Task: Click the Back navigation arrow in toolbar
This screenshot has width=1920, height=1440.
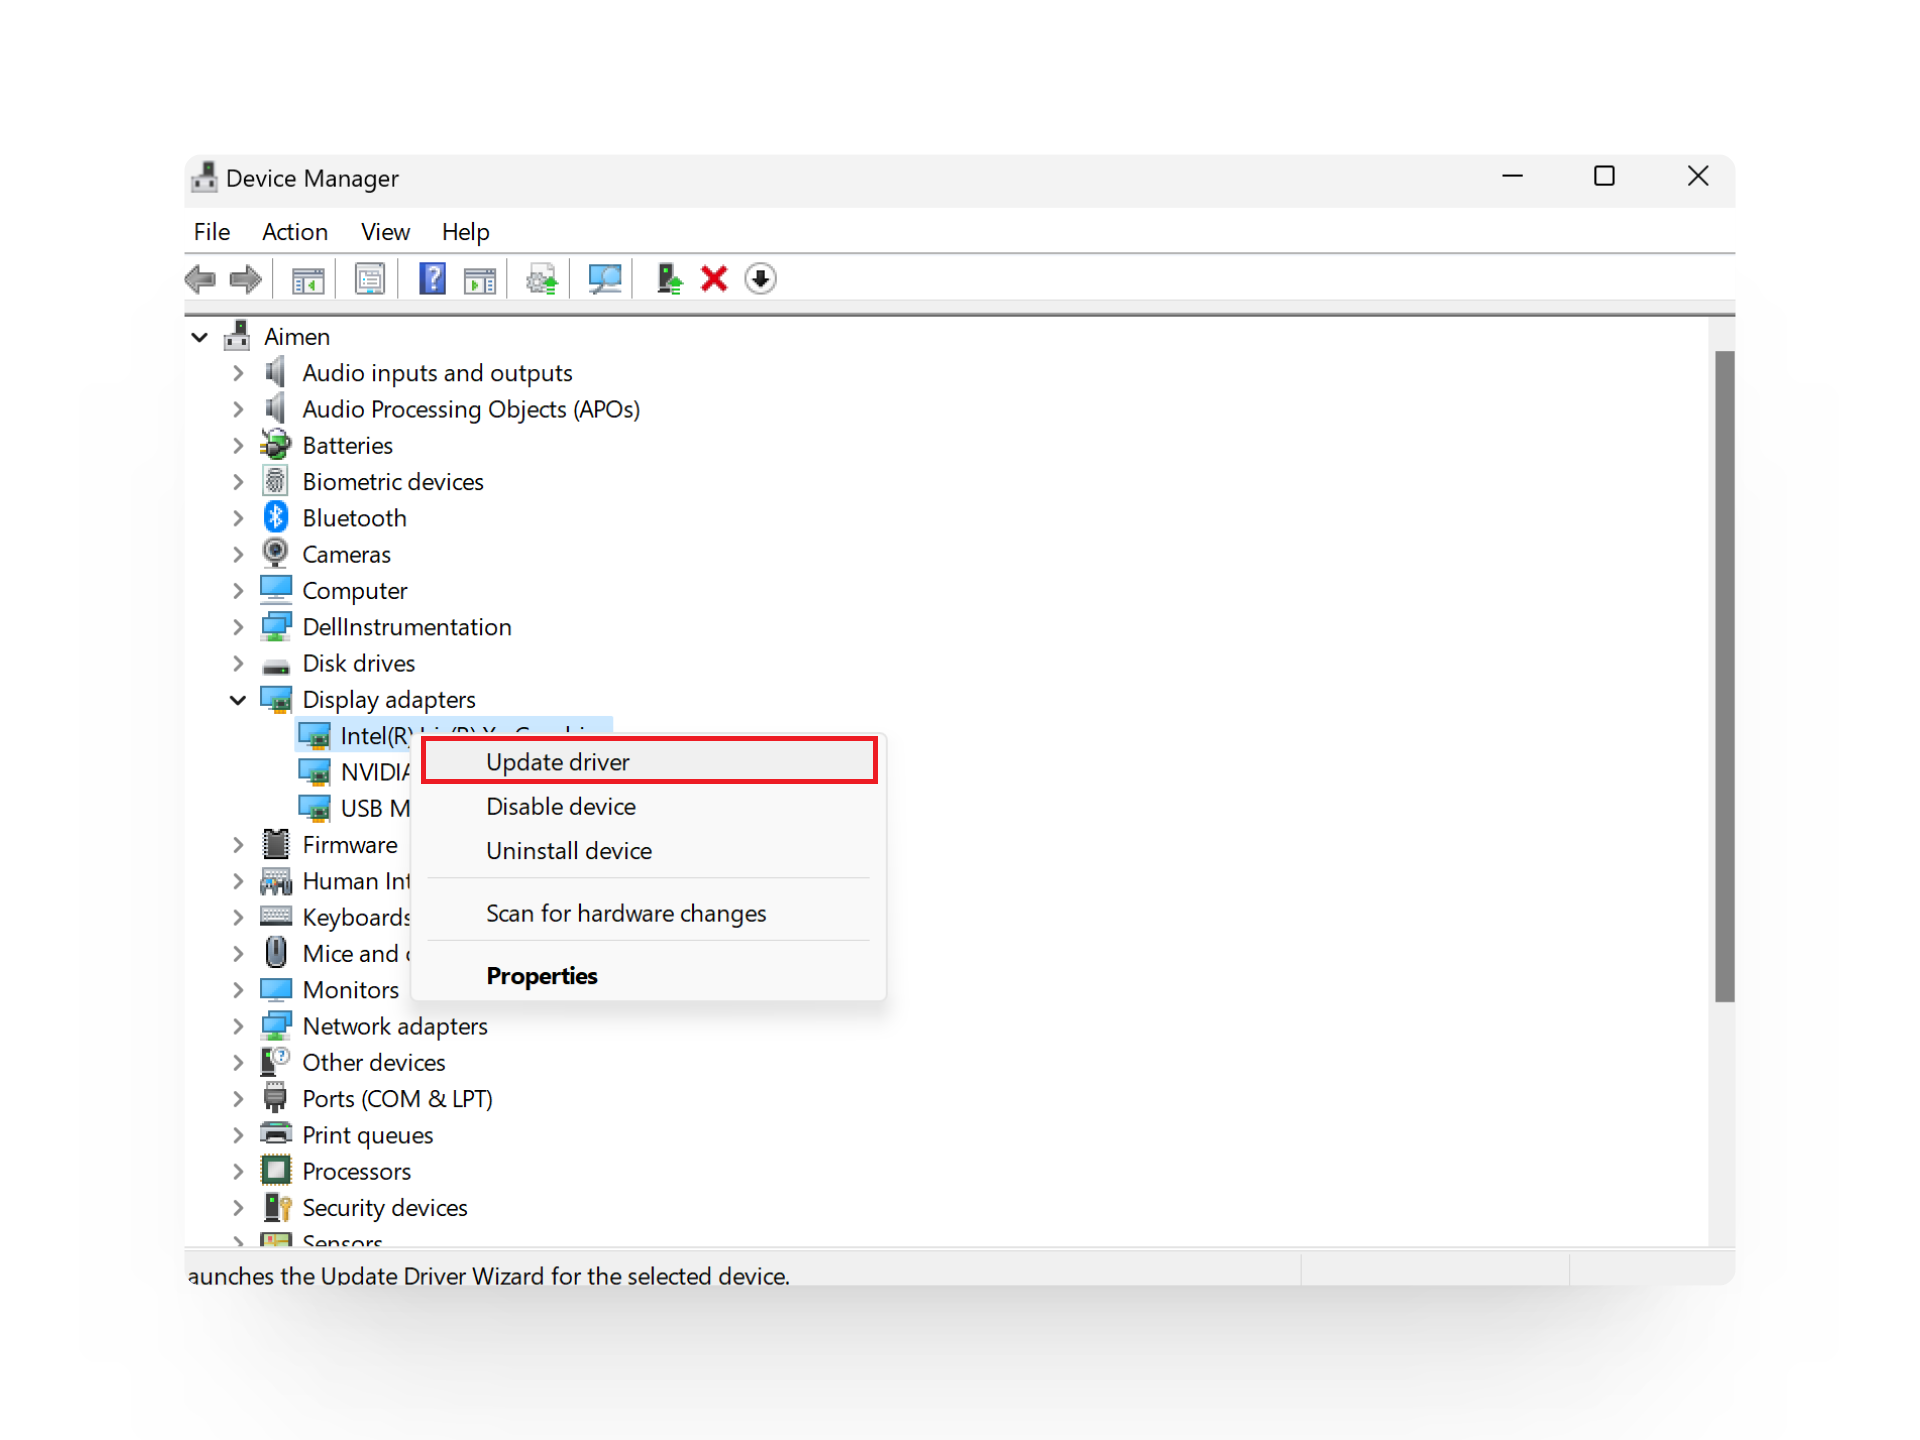Action: [x=200, y=279]
